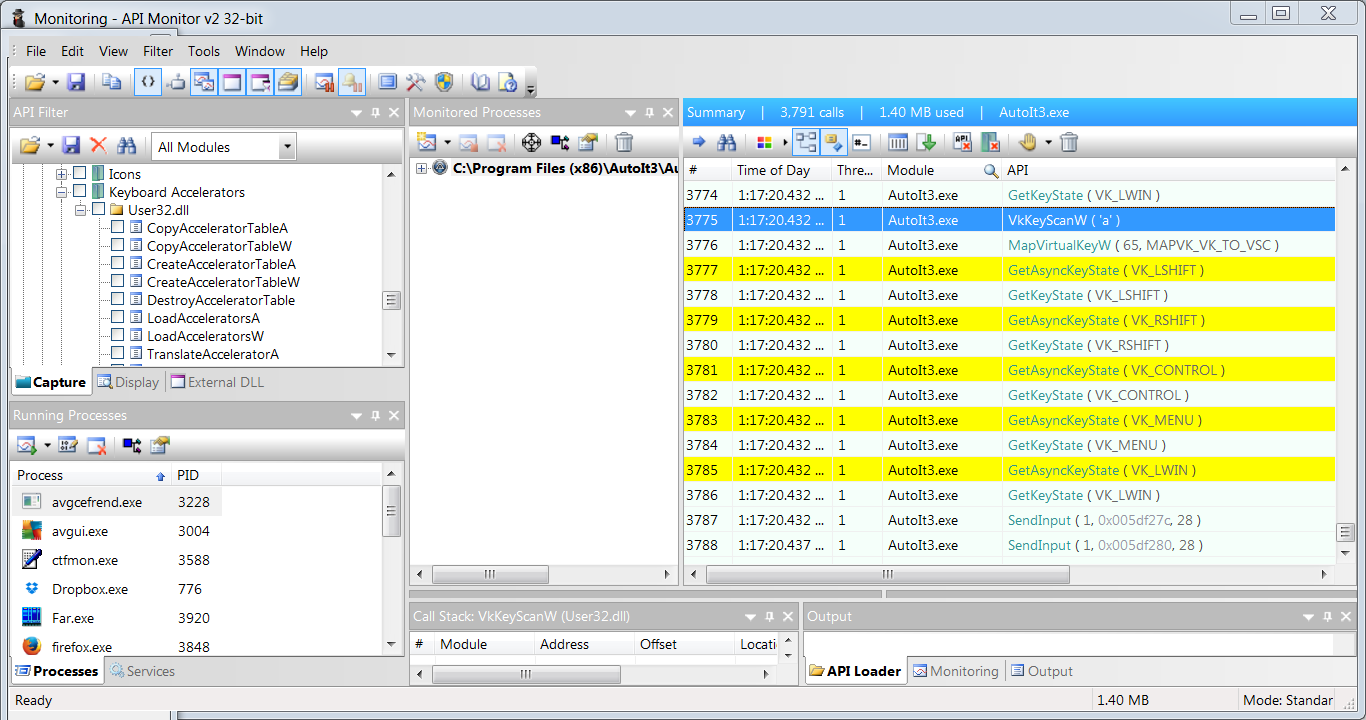Image resolution: width=1366 pixels, height=720 pixels.
Task: Collapse the User32.dll tree node
Action: (x=79, y=210)
